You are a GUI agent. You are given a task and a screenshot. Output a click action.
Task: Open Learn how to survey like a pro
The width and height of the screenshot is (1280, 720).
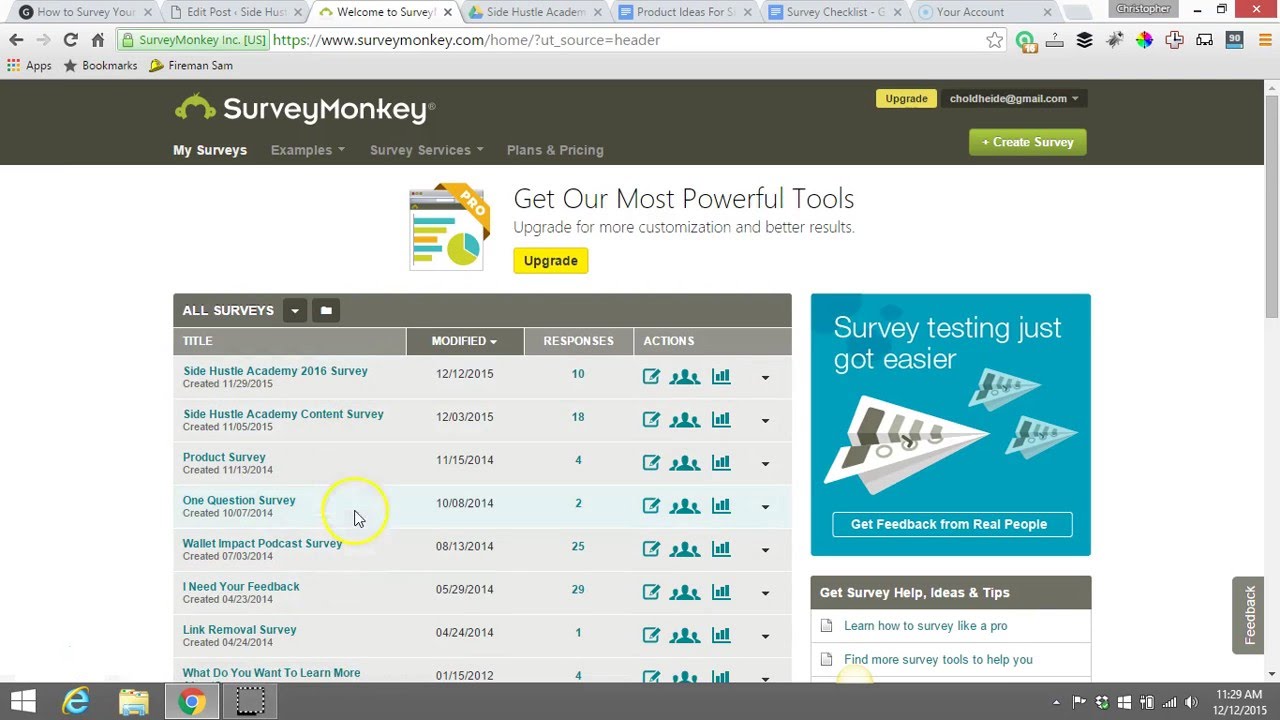[x=925, y=626]
